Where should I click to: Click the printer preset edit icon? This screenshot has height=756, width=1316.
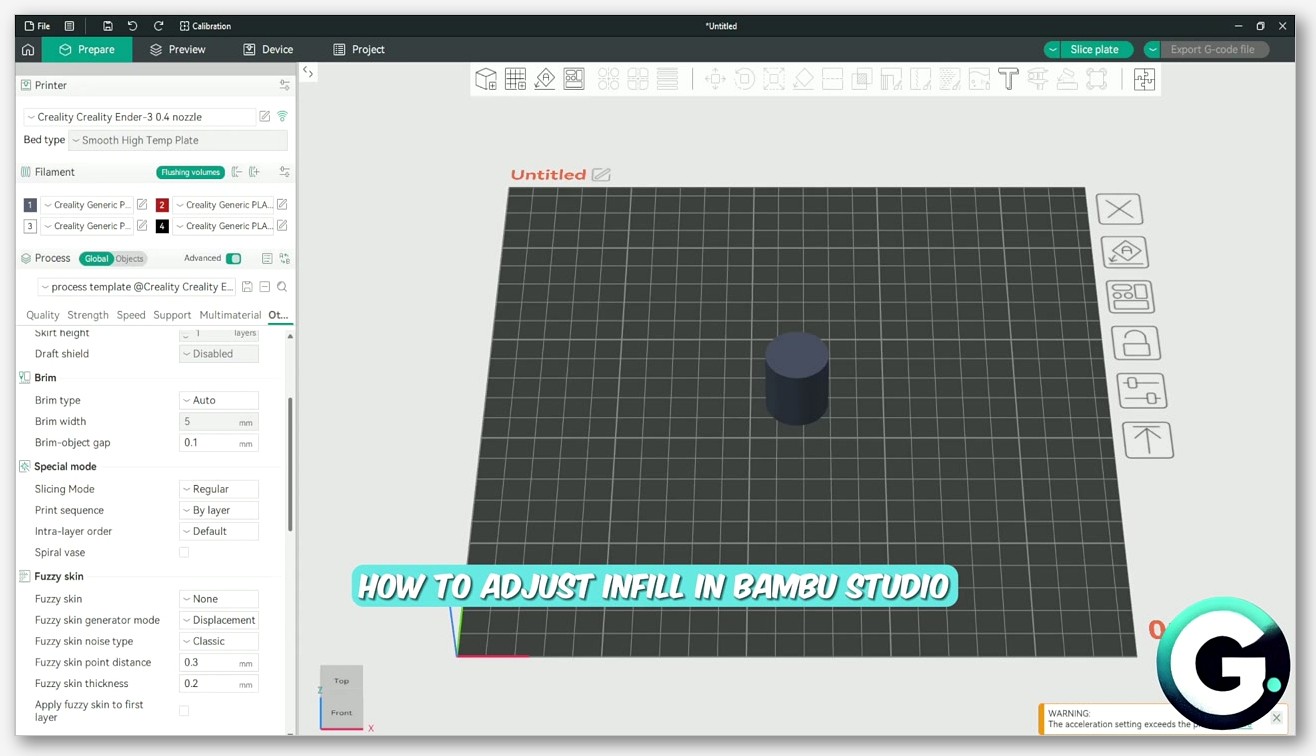265,117
